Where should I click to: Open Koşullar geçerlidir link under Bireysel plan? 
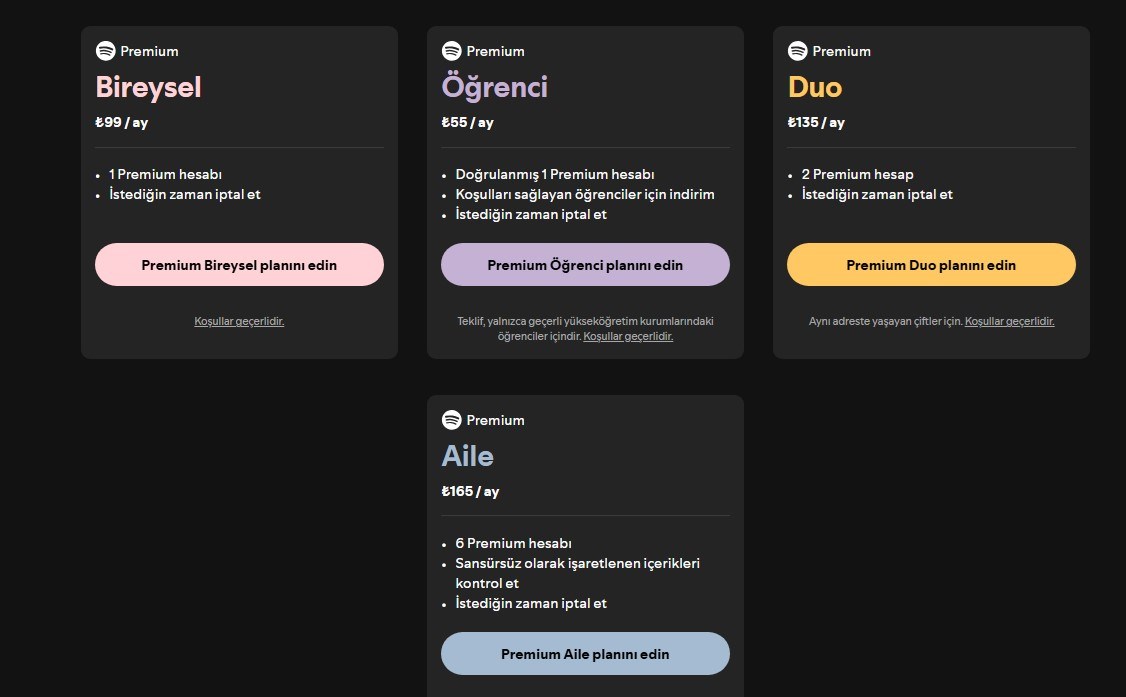pyautogui.click(x=239, y=321)
